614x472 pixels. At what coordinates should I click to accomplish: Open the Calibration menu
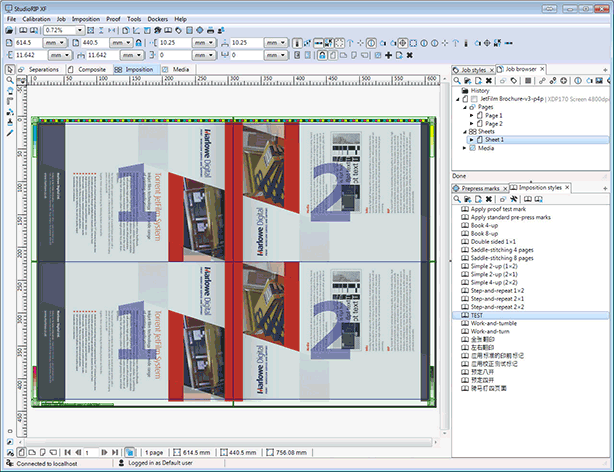click(36, 19)
